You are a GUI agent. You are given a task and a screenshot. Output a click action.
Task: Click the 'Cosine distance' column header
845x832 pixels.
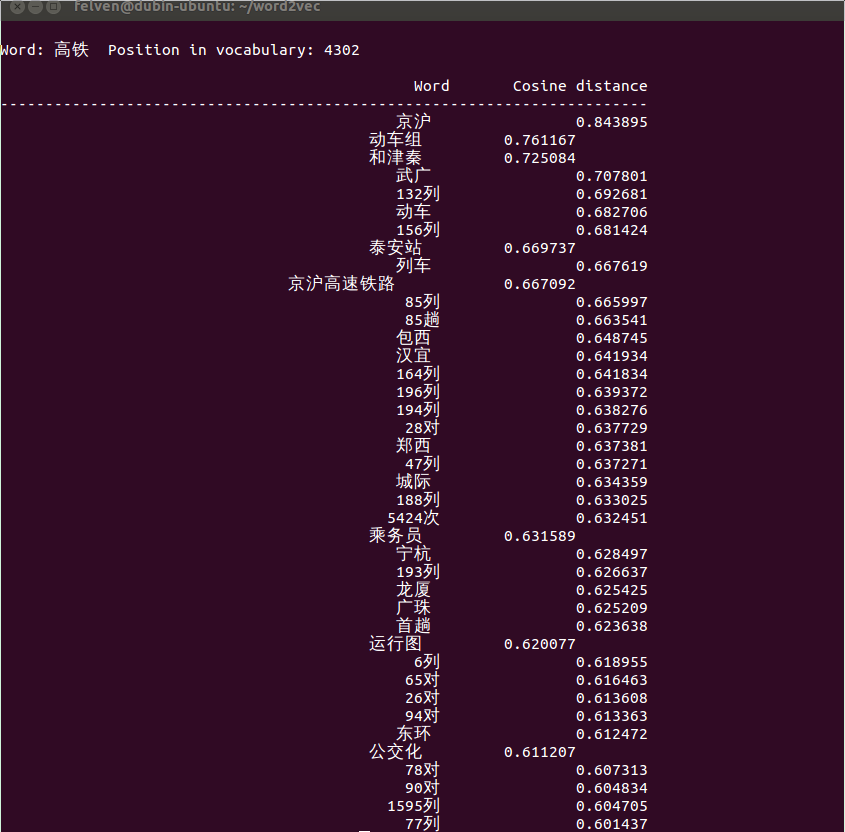point(580,86)
